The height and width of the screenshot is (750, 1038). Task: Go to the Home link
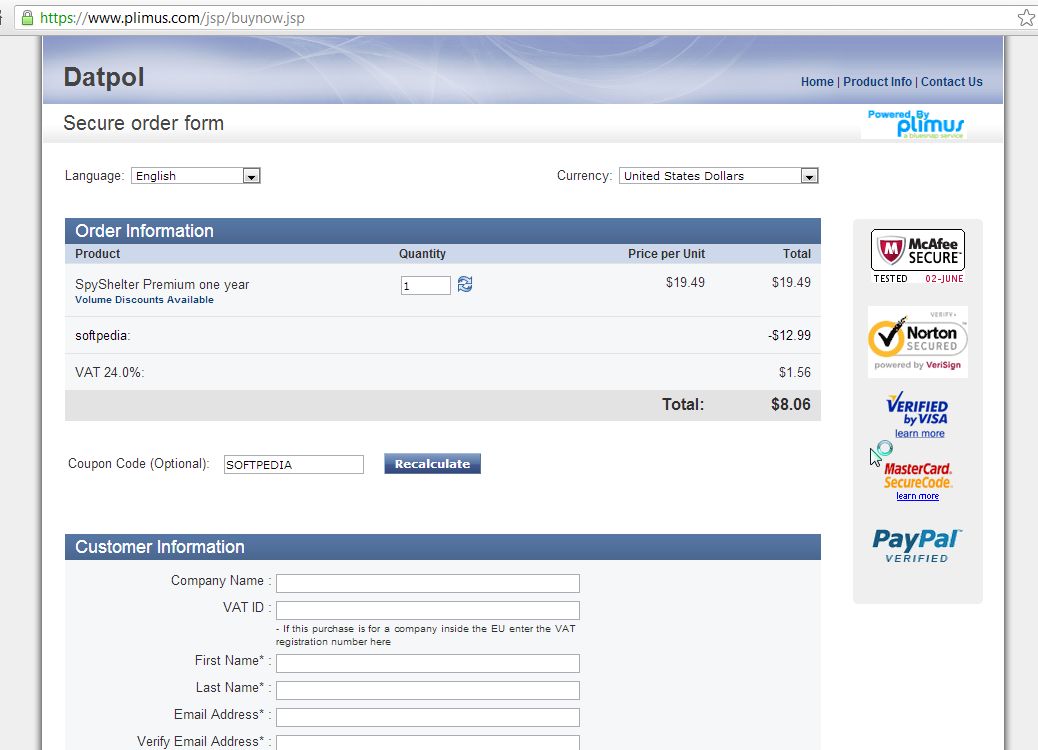click(817, 81)
